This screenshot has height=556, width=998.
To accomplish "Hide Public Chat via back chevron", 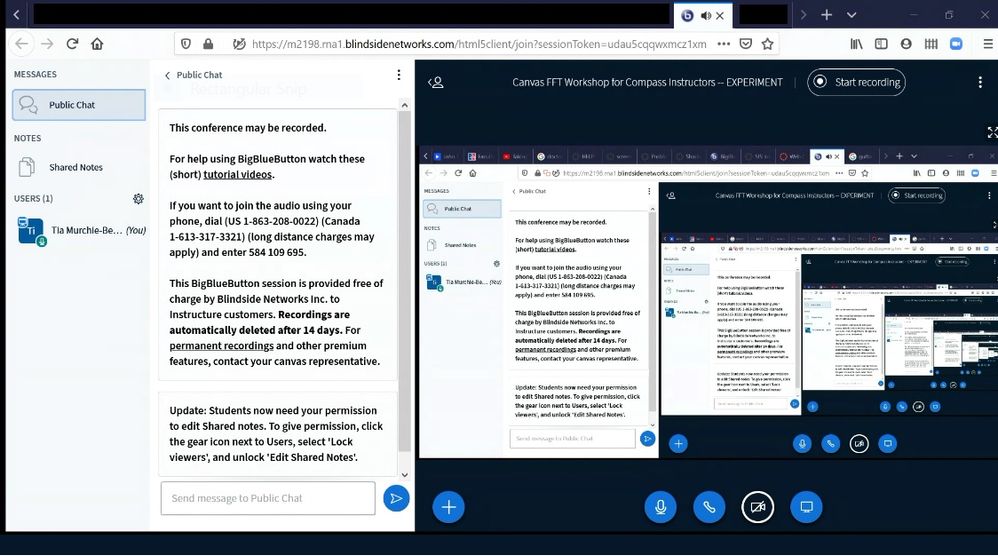I will pos(167,75).
